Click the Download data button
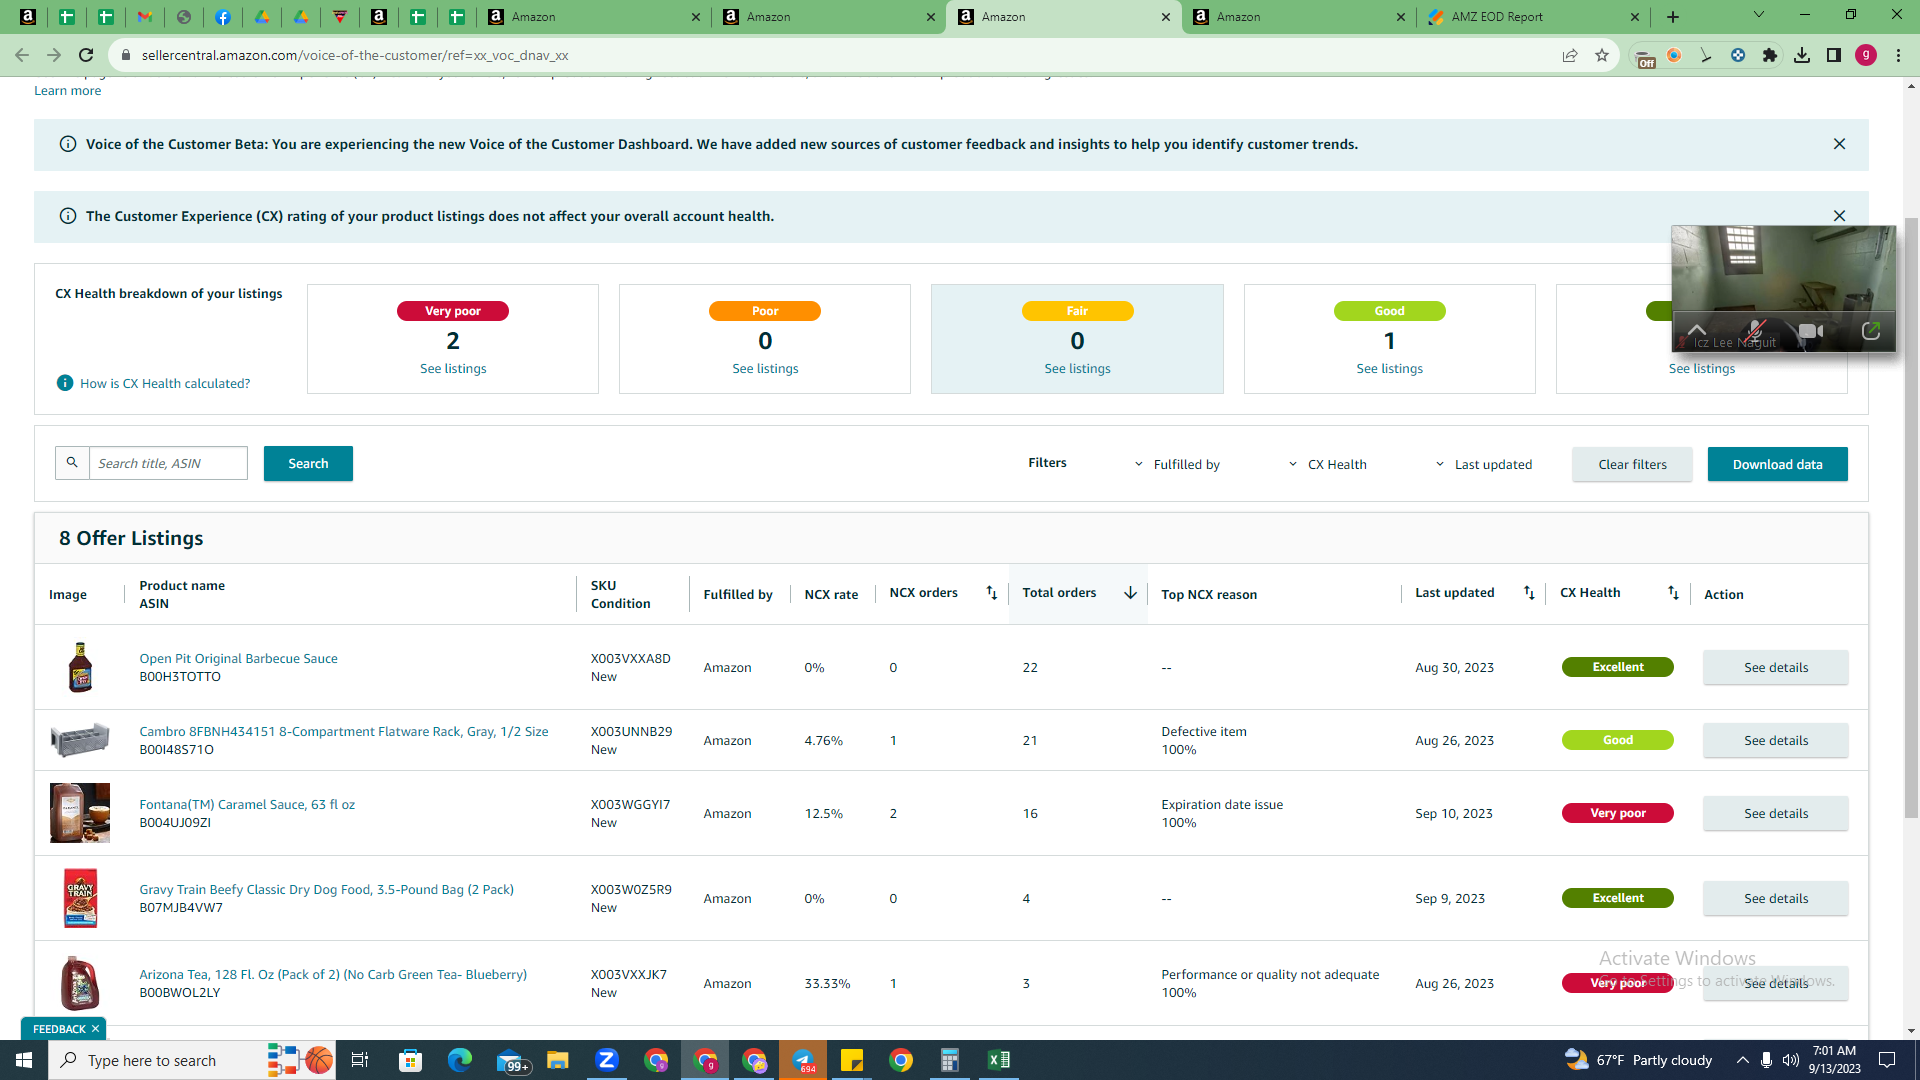Image resolution: width=1920 pixels, height=1080 pixels. (1777, 464)
